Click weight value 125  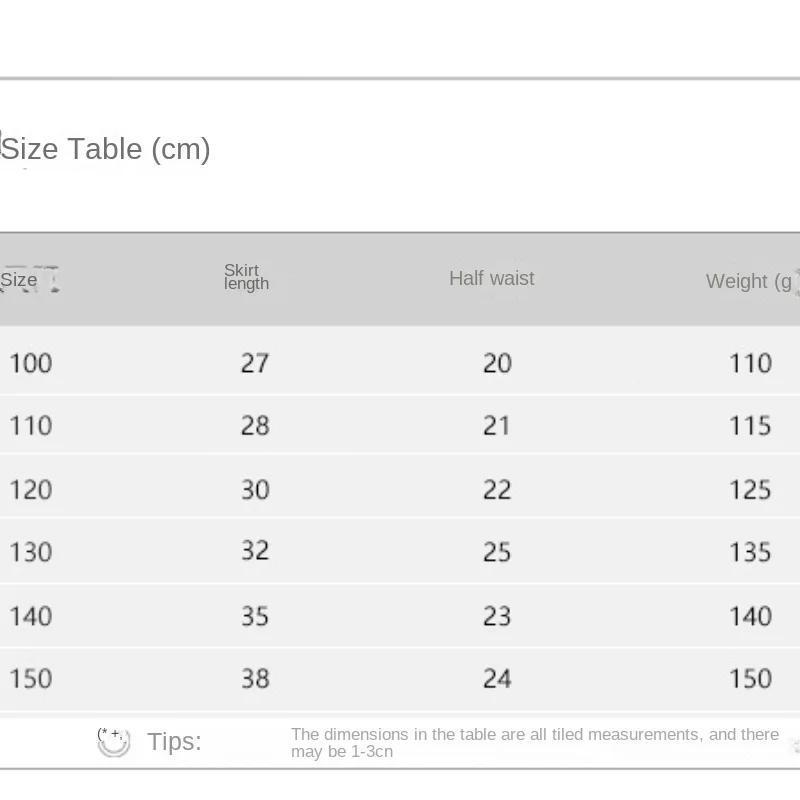[750, 490]
